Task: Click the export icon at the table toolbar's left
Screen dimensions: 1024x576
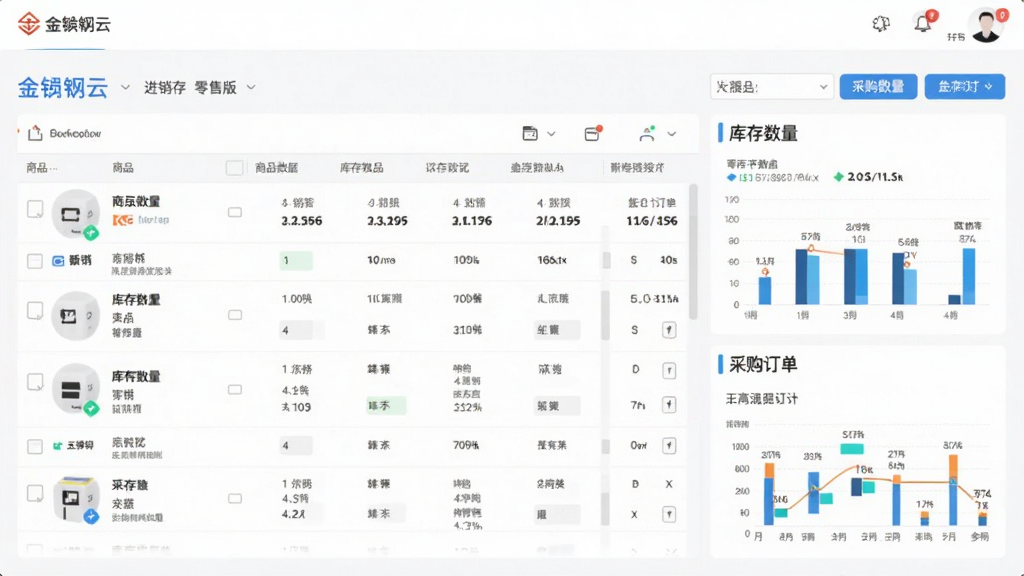Action: click(x=35, y=133)
